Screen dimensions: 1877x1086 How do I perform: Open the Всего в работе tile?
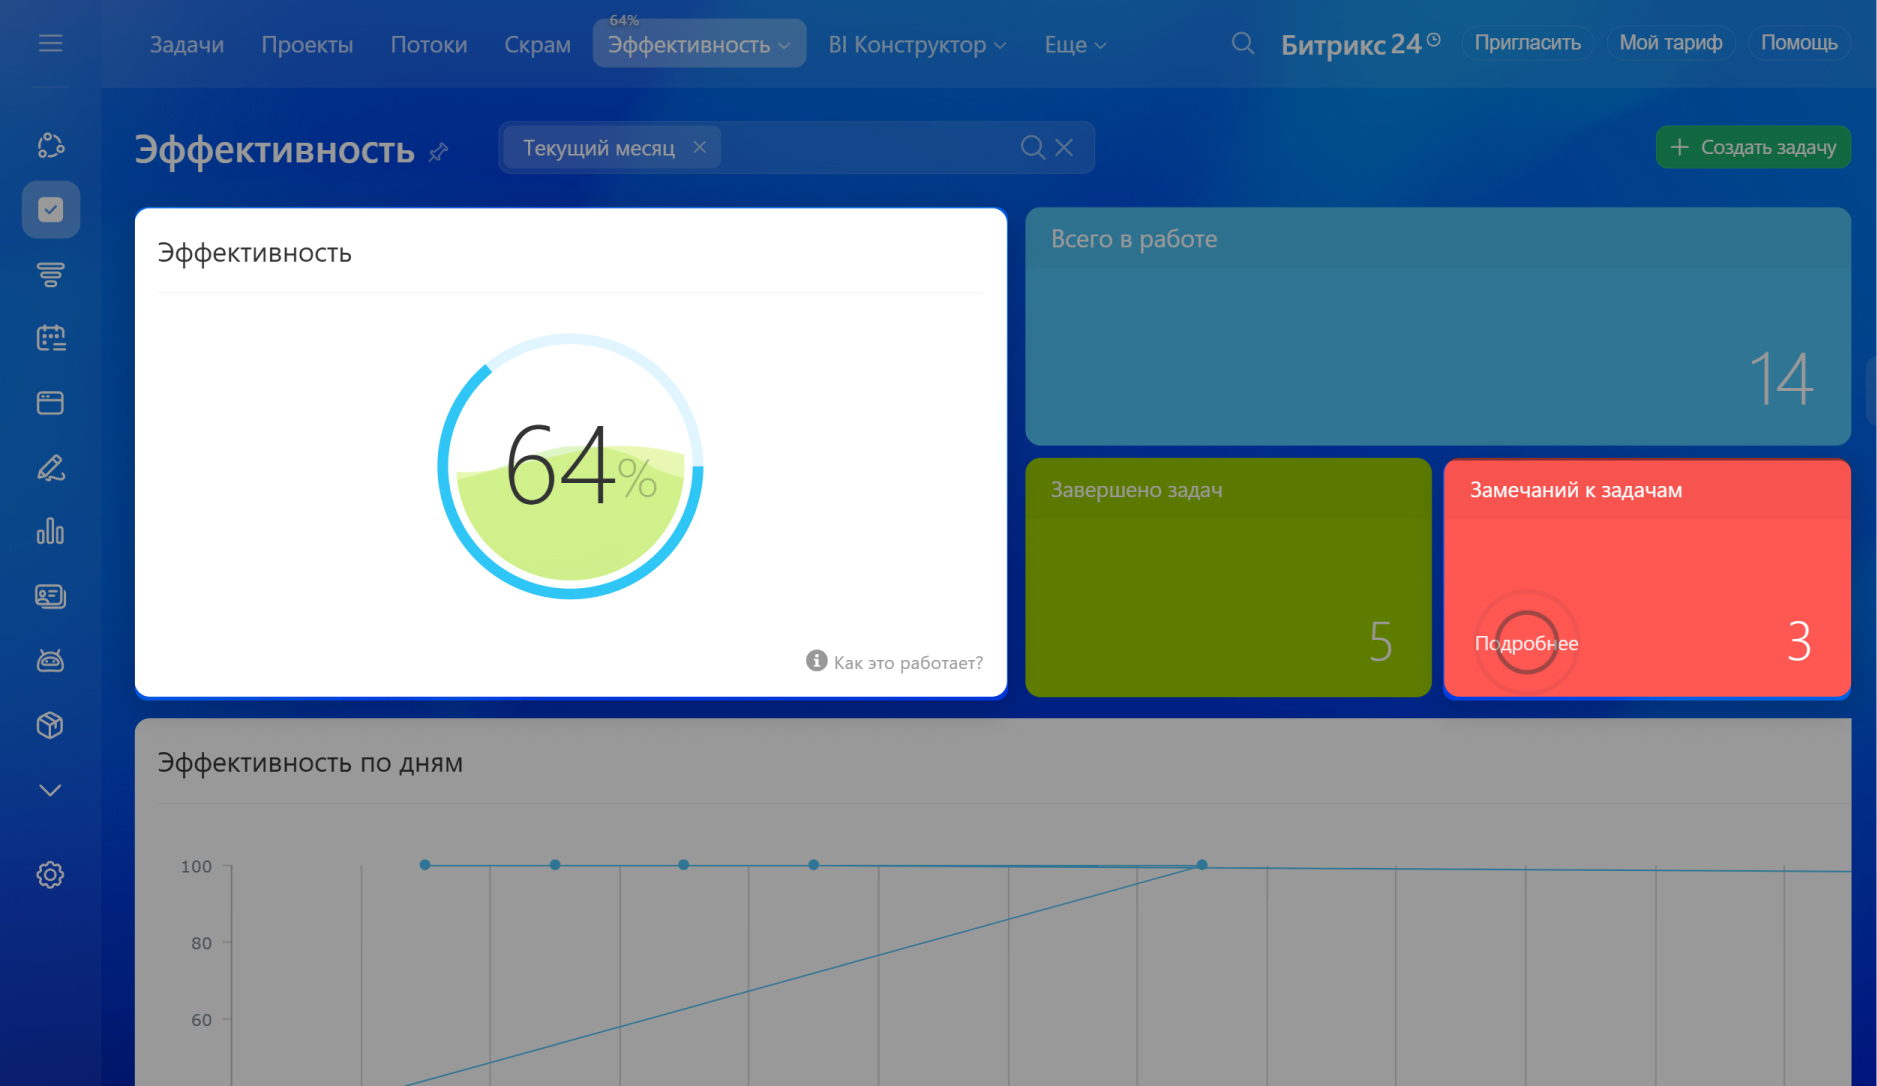[x=1438, y=326]
